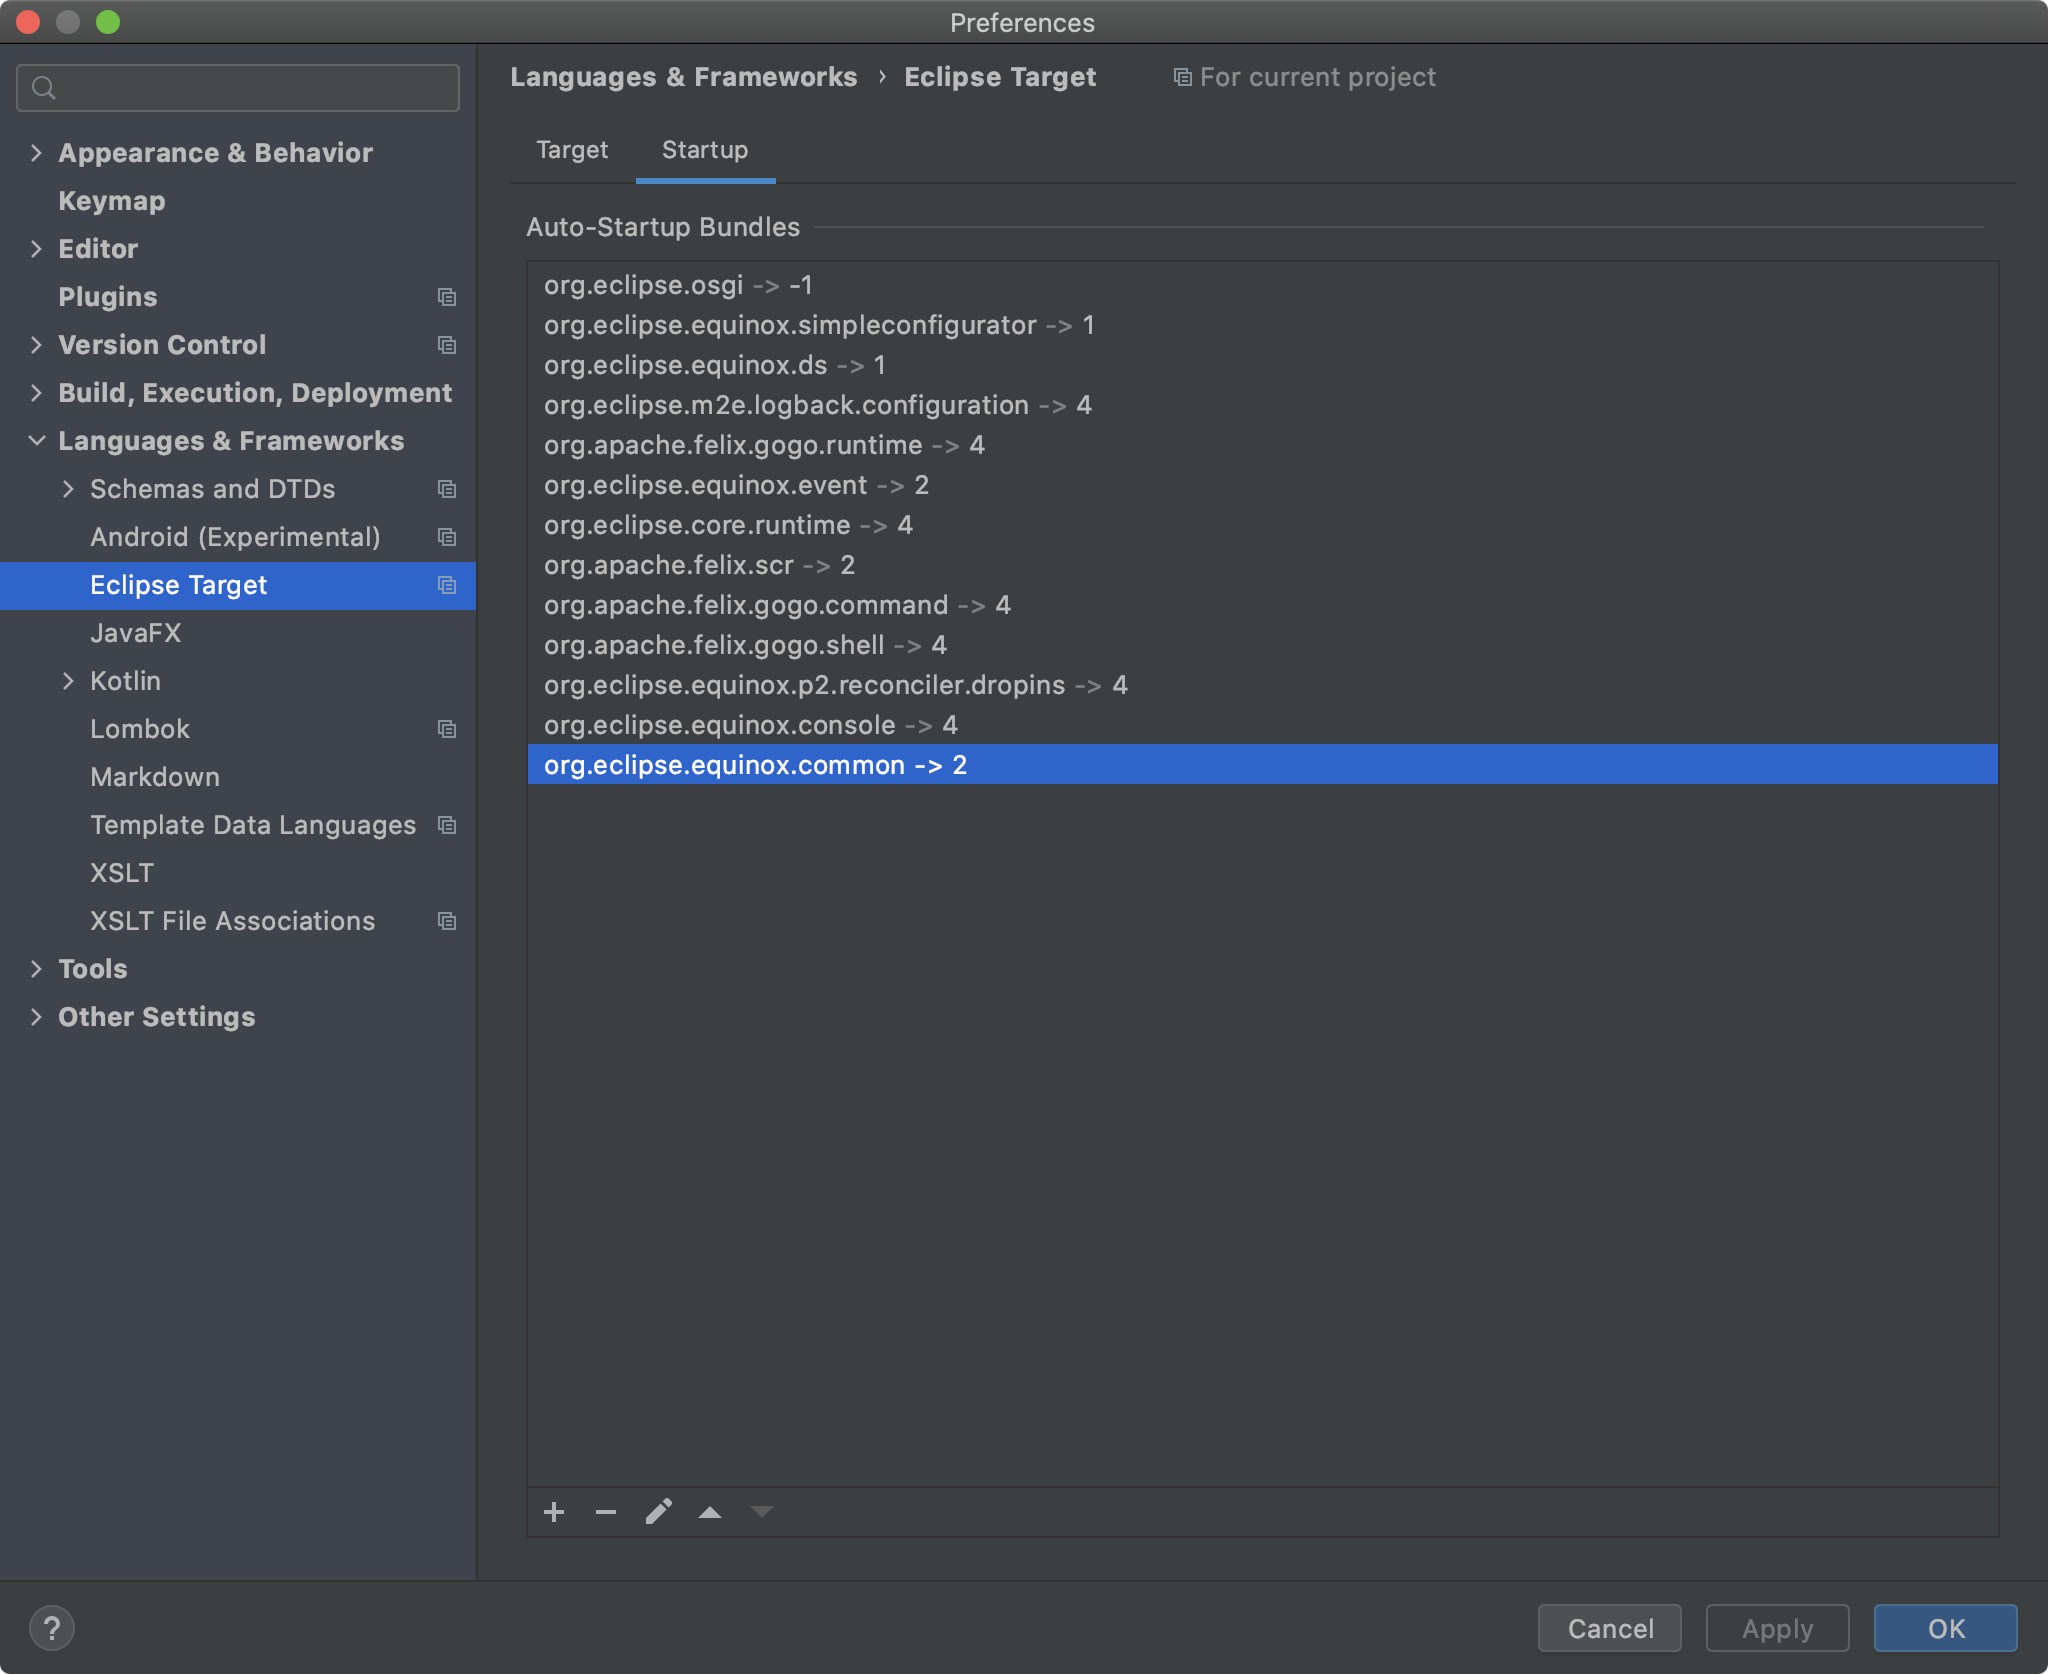Image resolution: width=2048 pixels, height=1674 pixels.
Task: Select org.eclipse.osgi bundle entry
Action: point(678,285)
